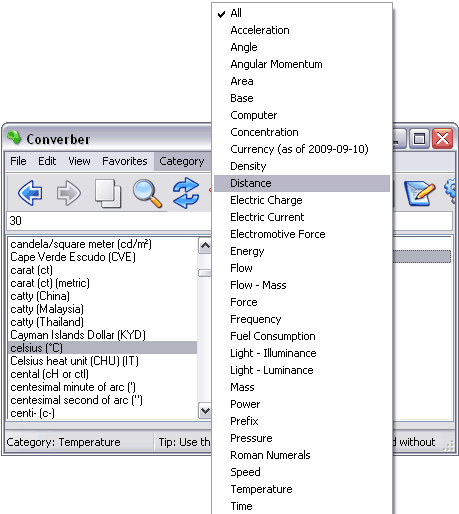459x514 pixels.
Task: Choose Electromotive Force category
Action: 302,234
